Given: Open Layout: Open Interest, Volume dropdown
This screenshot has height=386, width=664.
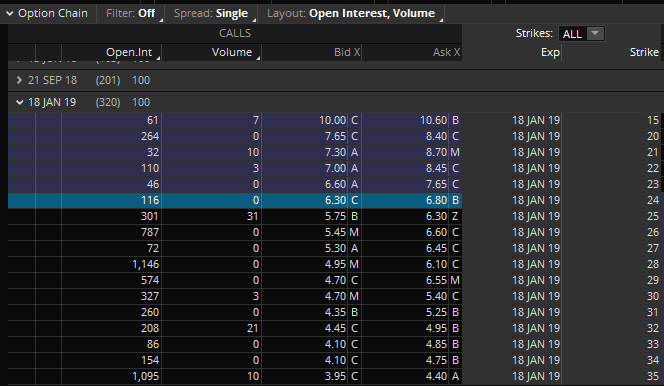Looking at the screenshot, I should click(351, 14).
